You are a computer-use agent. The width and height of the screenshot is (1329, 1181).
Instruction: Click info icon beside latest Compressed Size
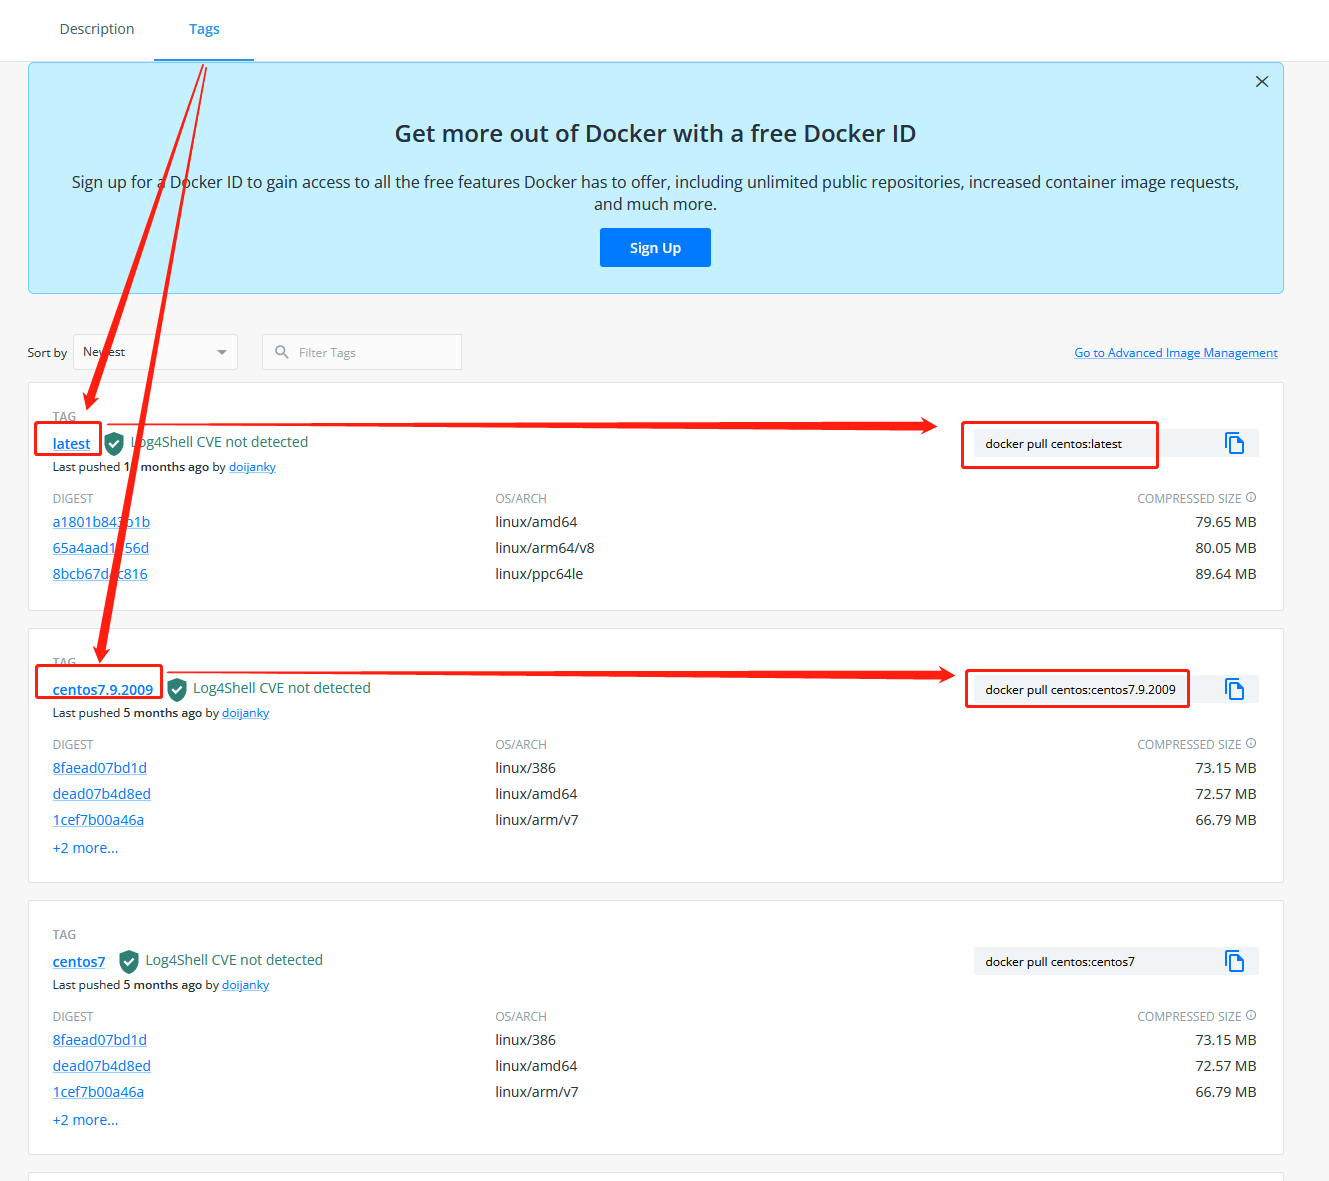1251,497
